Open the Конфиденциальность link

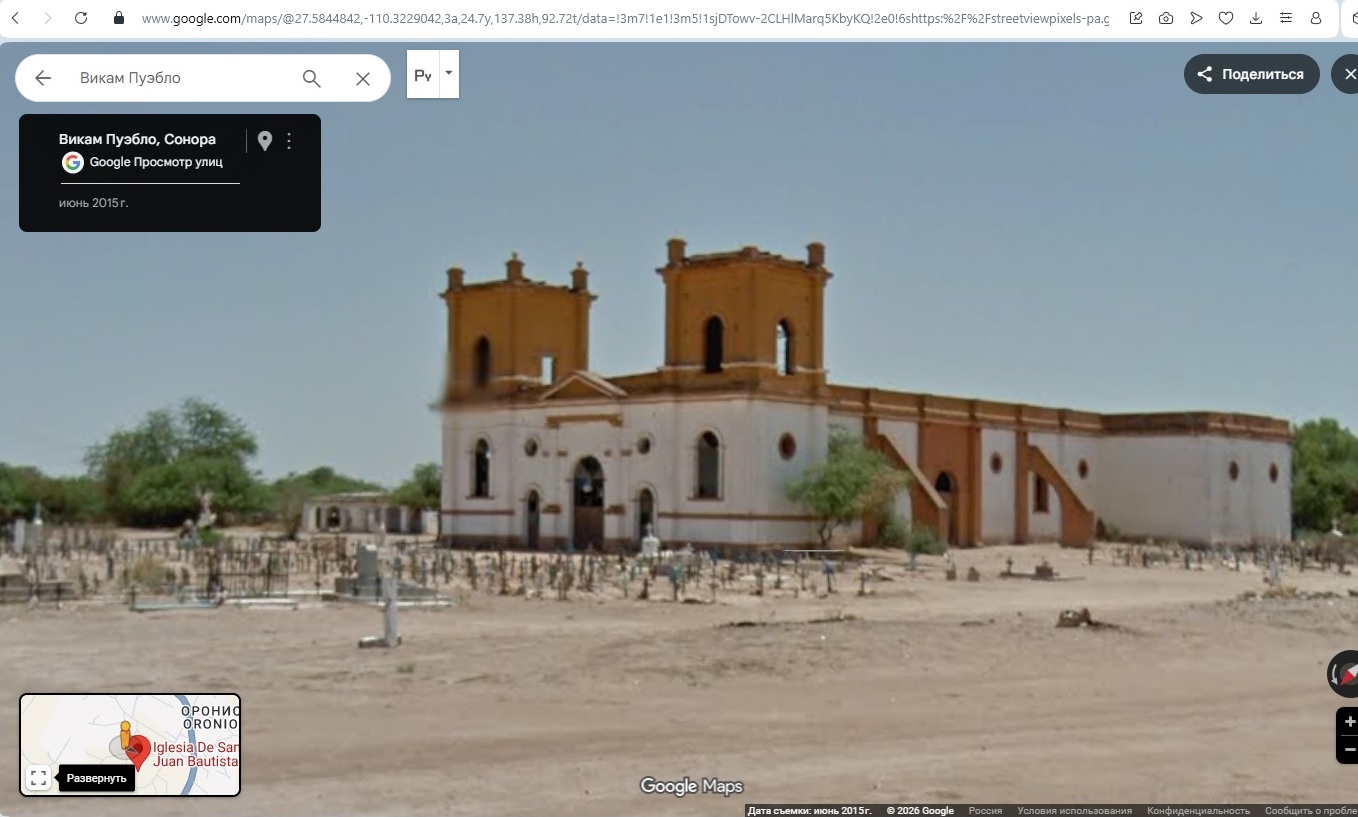click(1198, 810)
